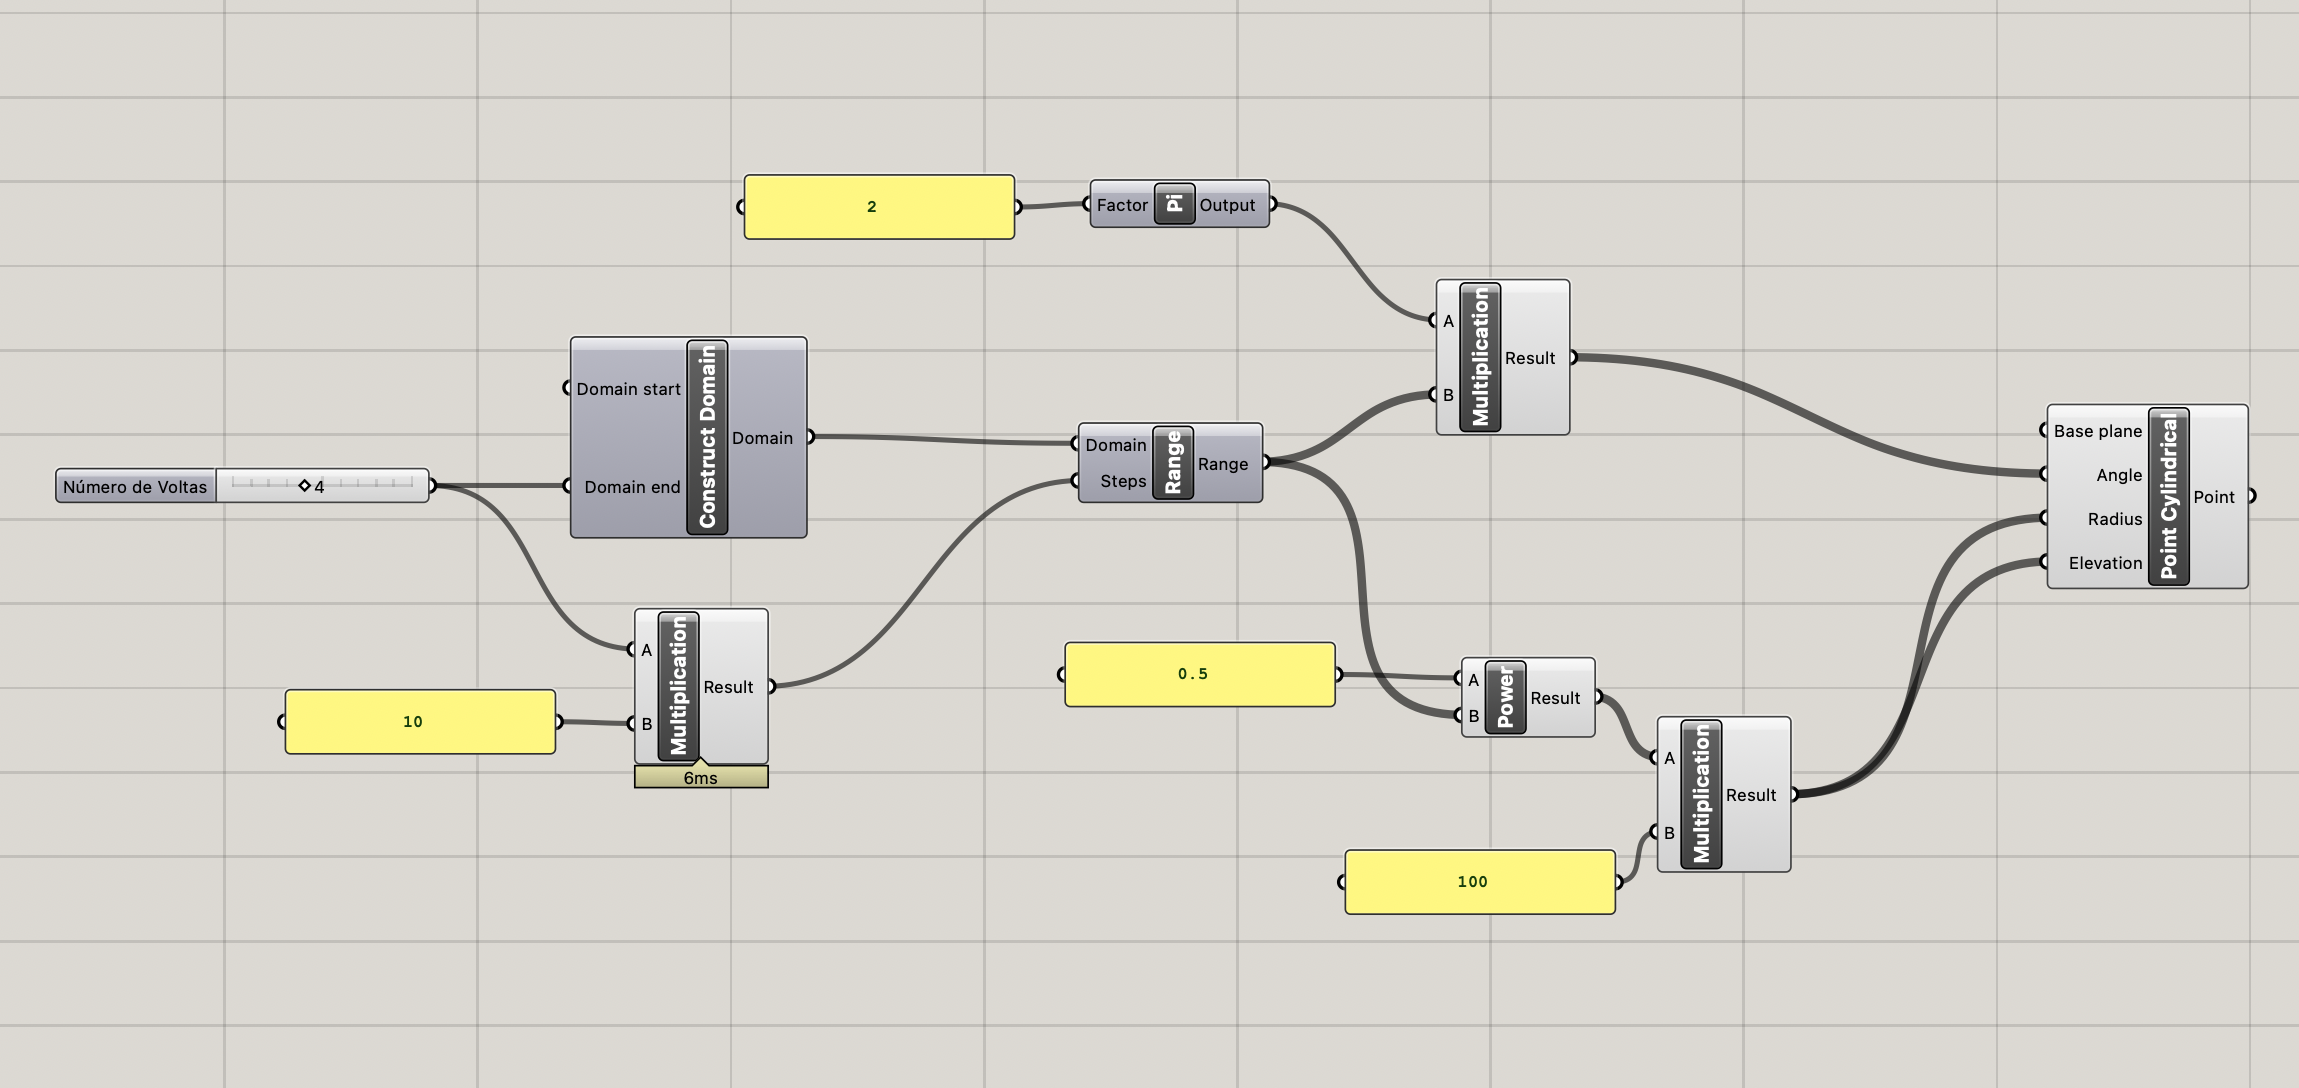
Task: Select the Multiplication component wired to the 100 panel
Action: [x=1701, y=794]
